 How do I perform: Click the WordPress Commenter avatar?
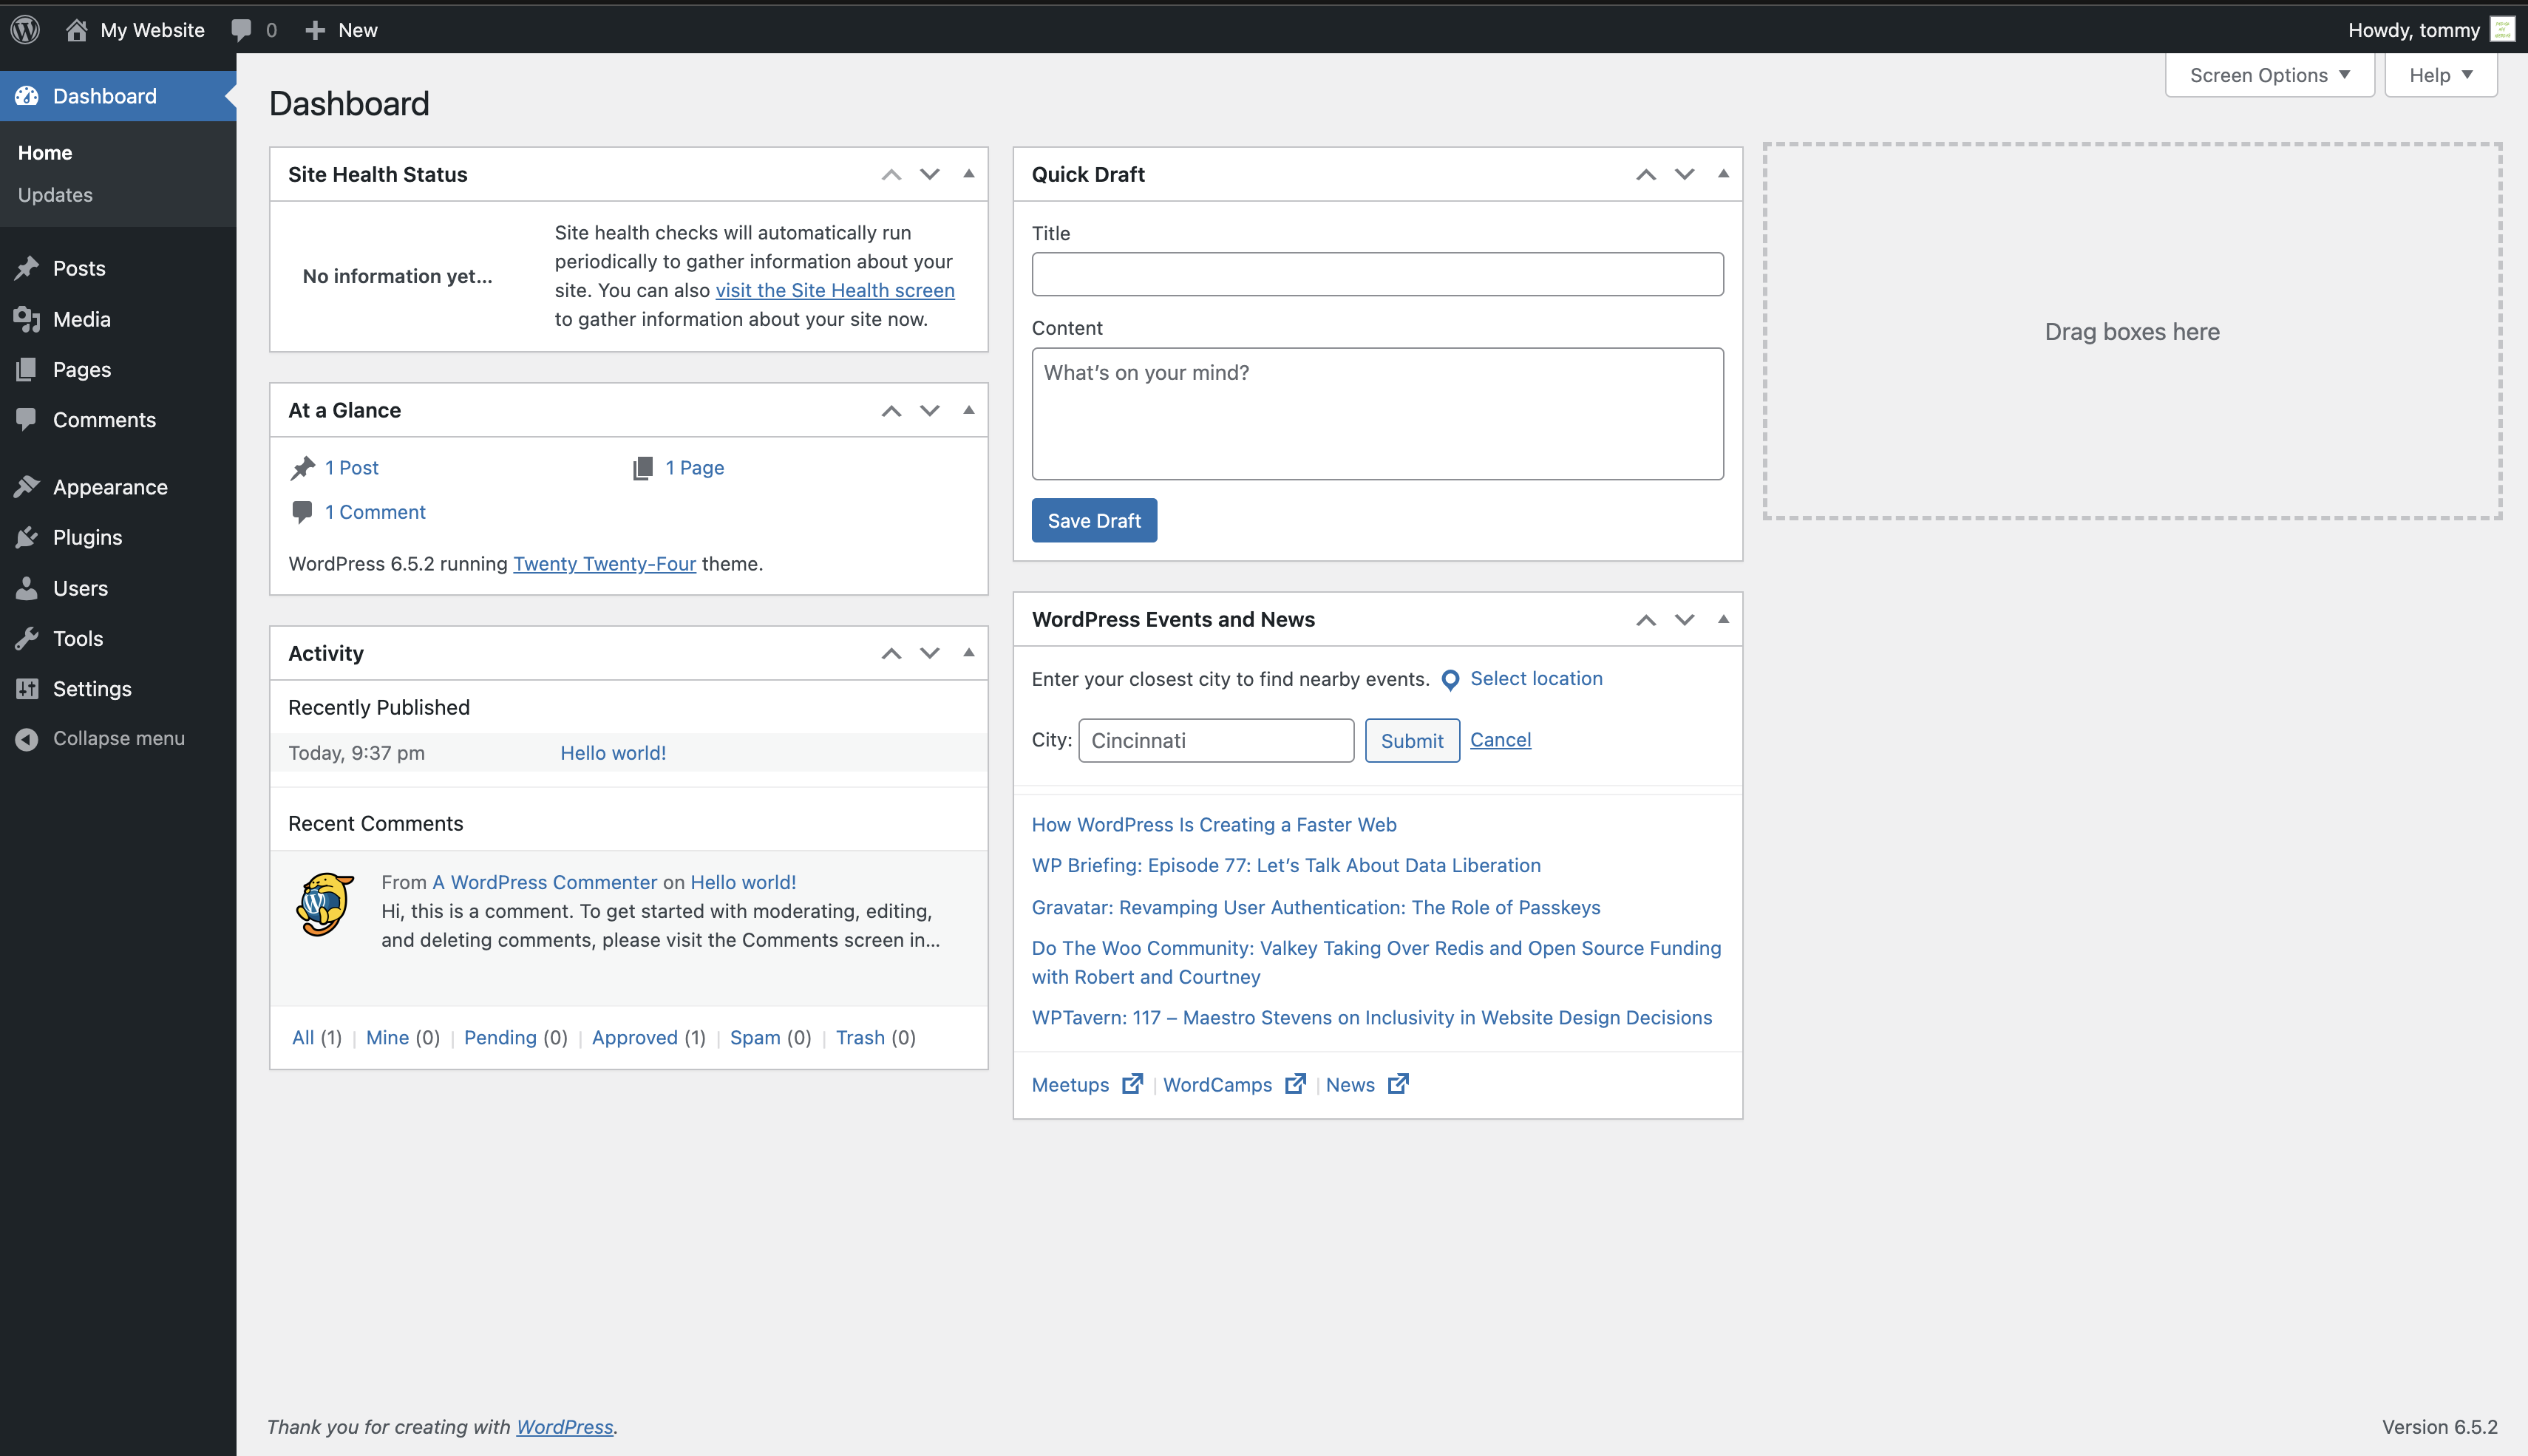tap(325, 904)
